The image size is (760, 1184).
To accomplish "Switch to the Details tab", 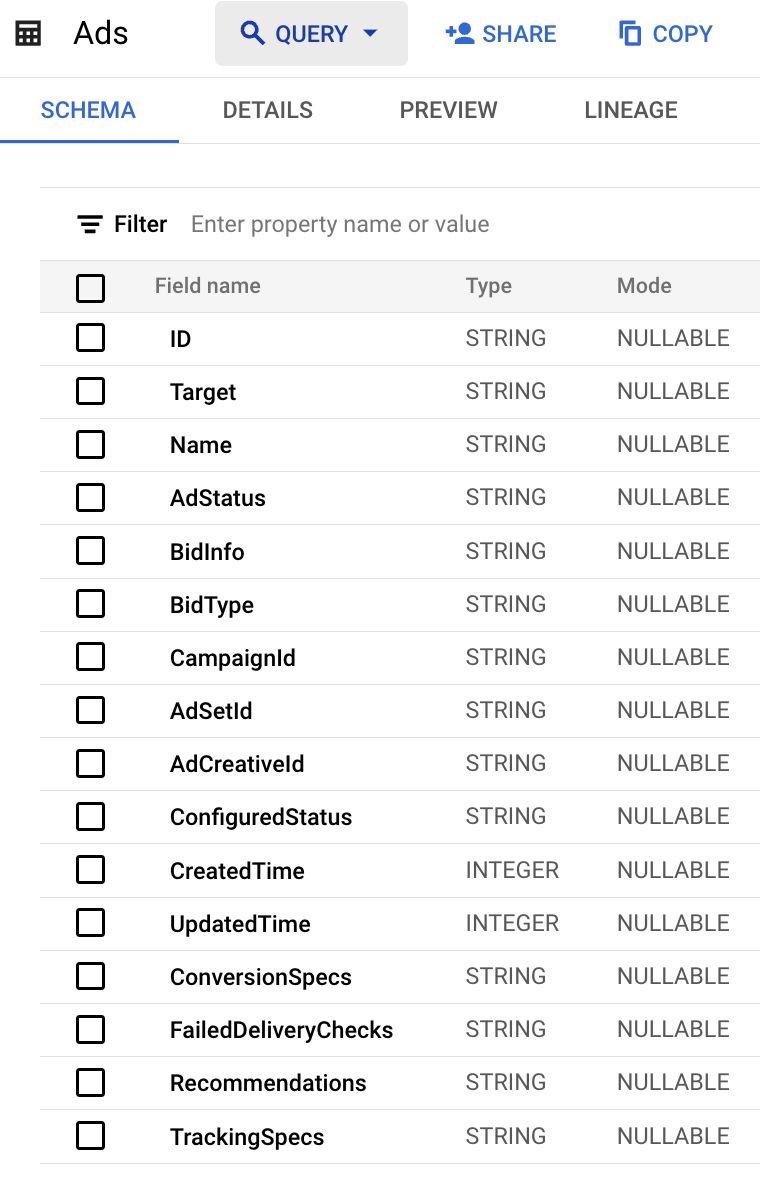I will click(x=267, y=110).
